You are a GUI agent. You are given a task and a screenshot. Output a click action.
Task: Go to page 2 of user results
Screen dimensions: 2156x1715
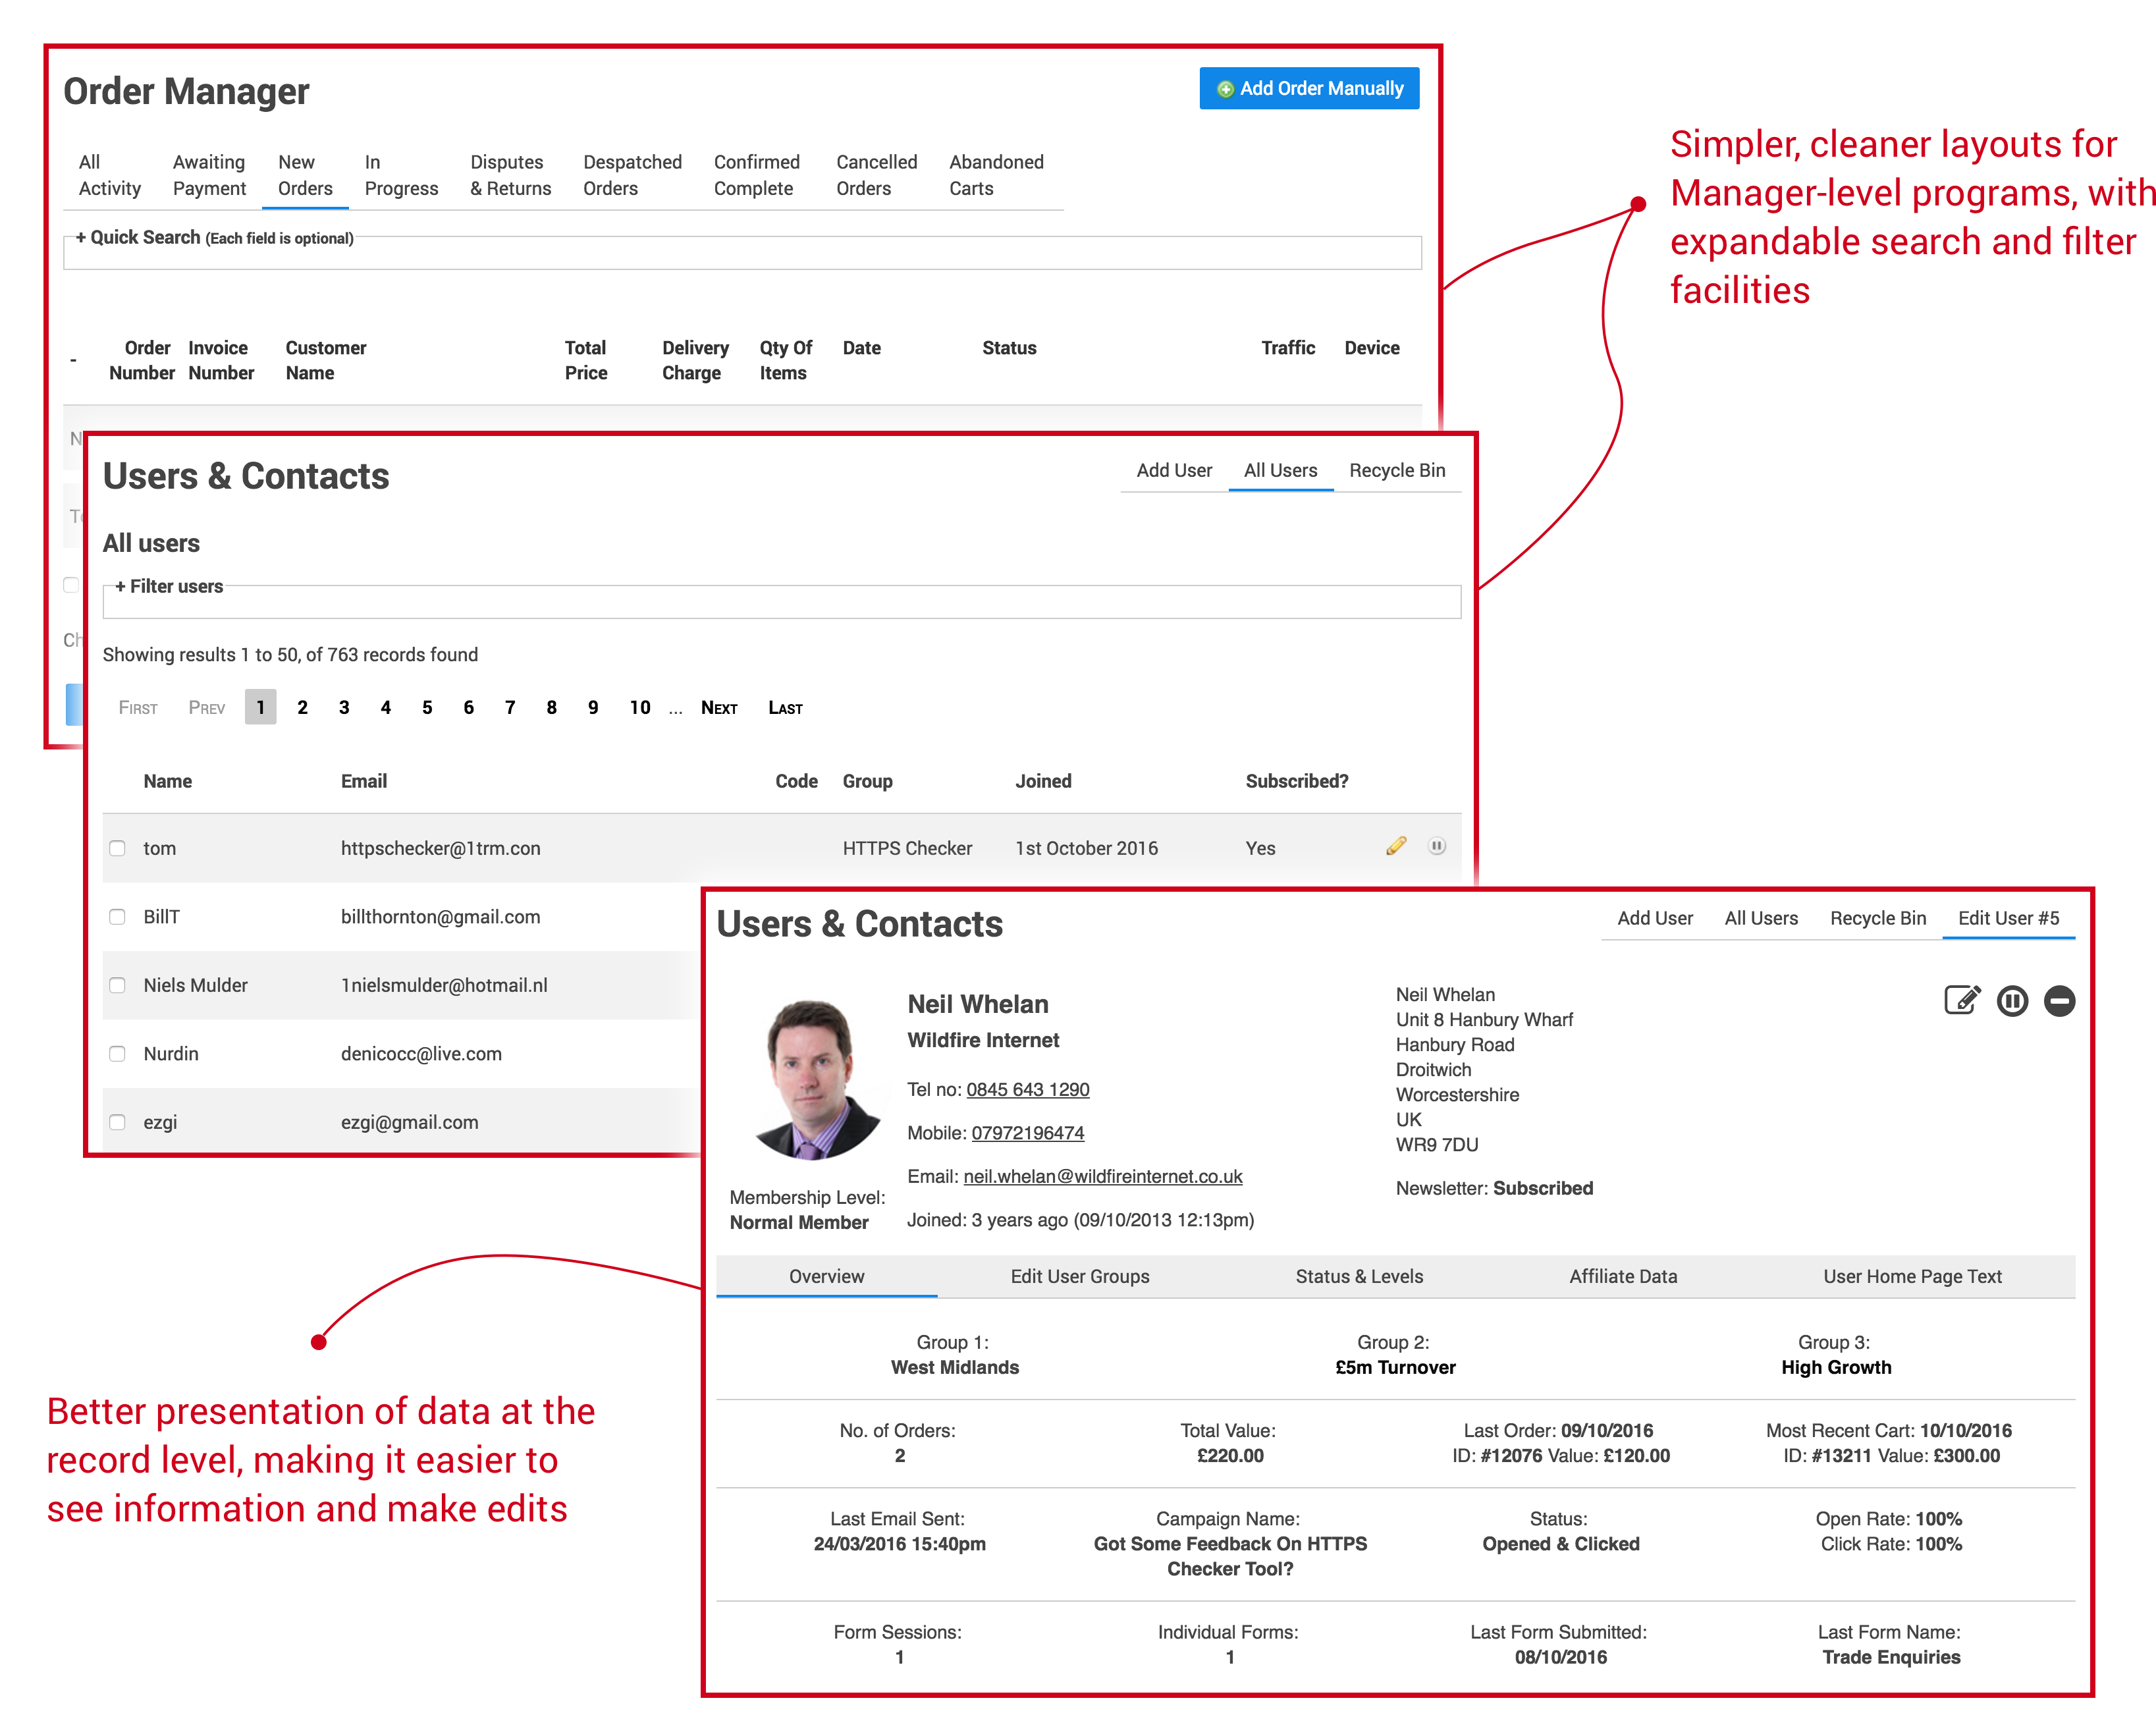[302, 707]
